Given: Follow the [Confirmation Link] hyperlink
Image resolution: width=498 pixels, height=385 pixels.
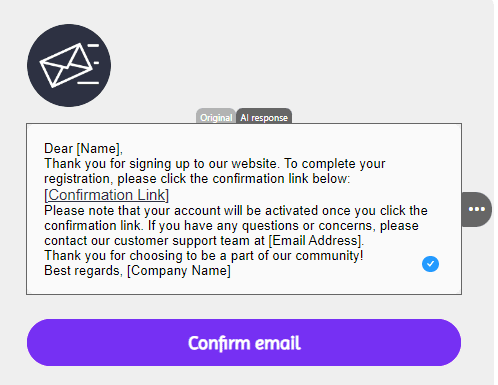Looking at the screenshot, I should click(106, 195).
